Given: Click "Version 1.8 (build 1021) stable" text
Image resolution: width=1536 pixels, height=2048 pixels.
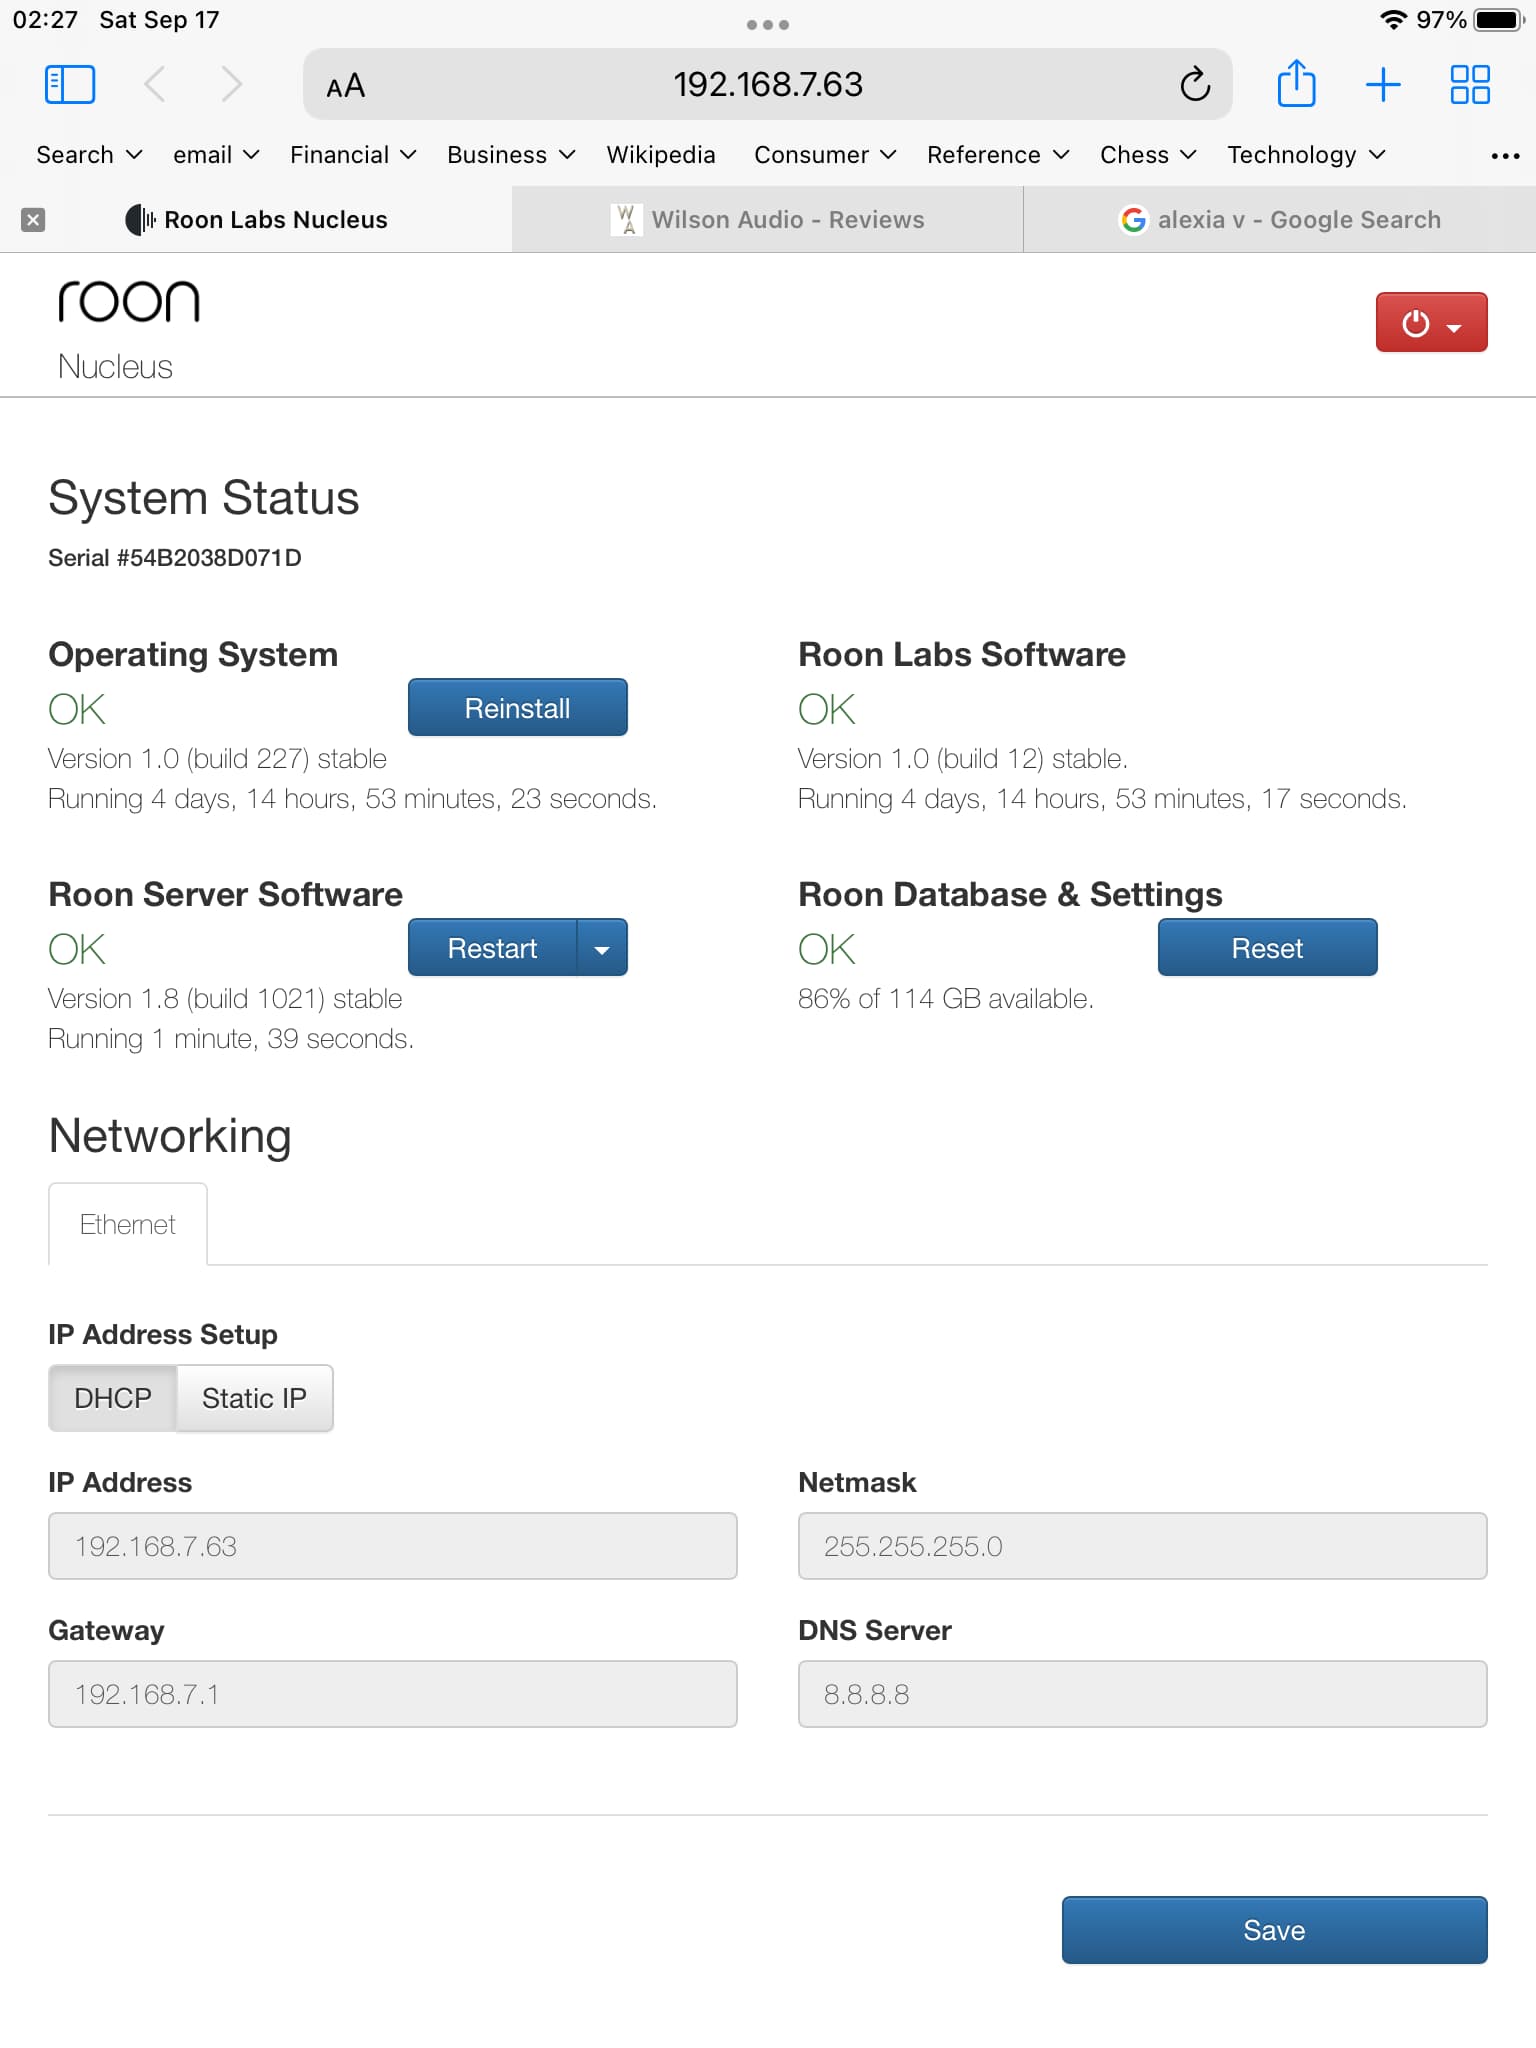Looking at the screenshot, I should [225, 999].
